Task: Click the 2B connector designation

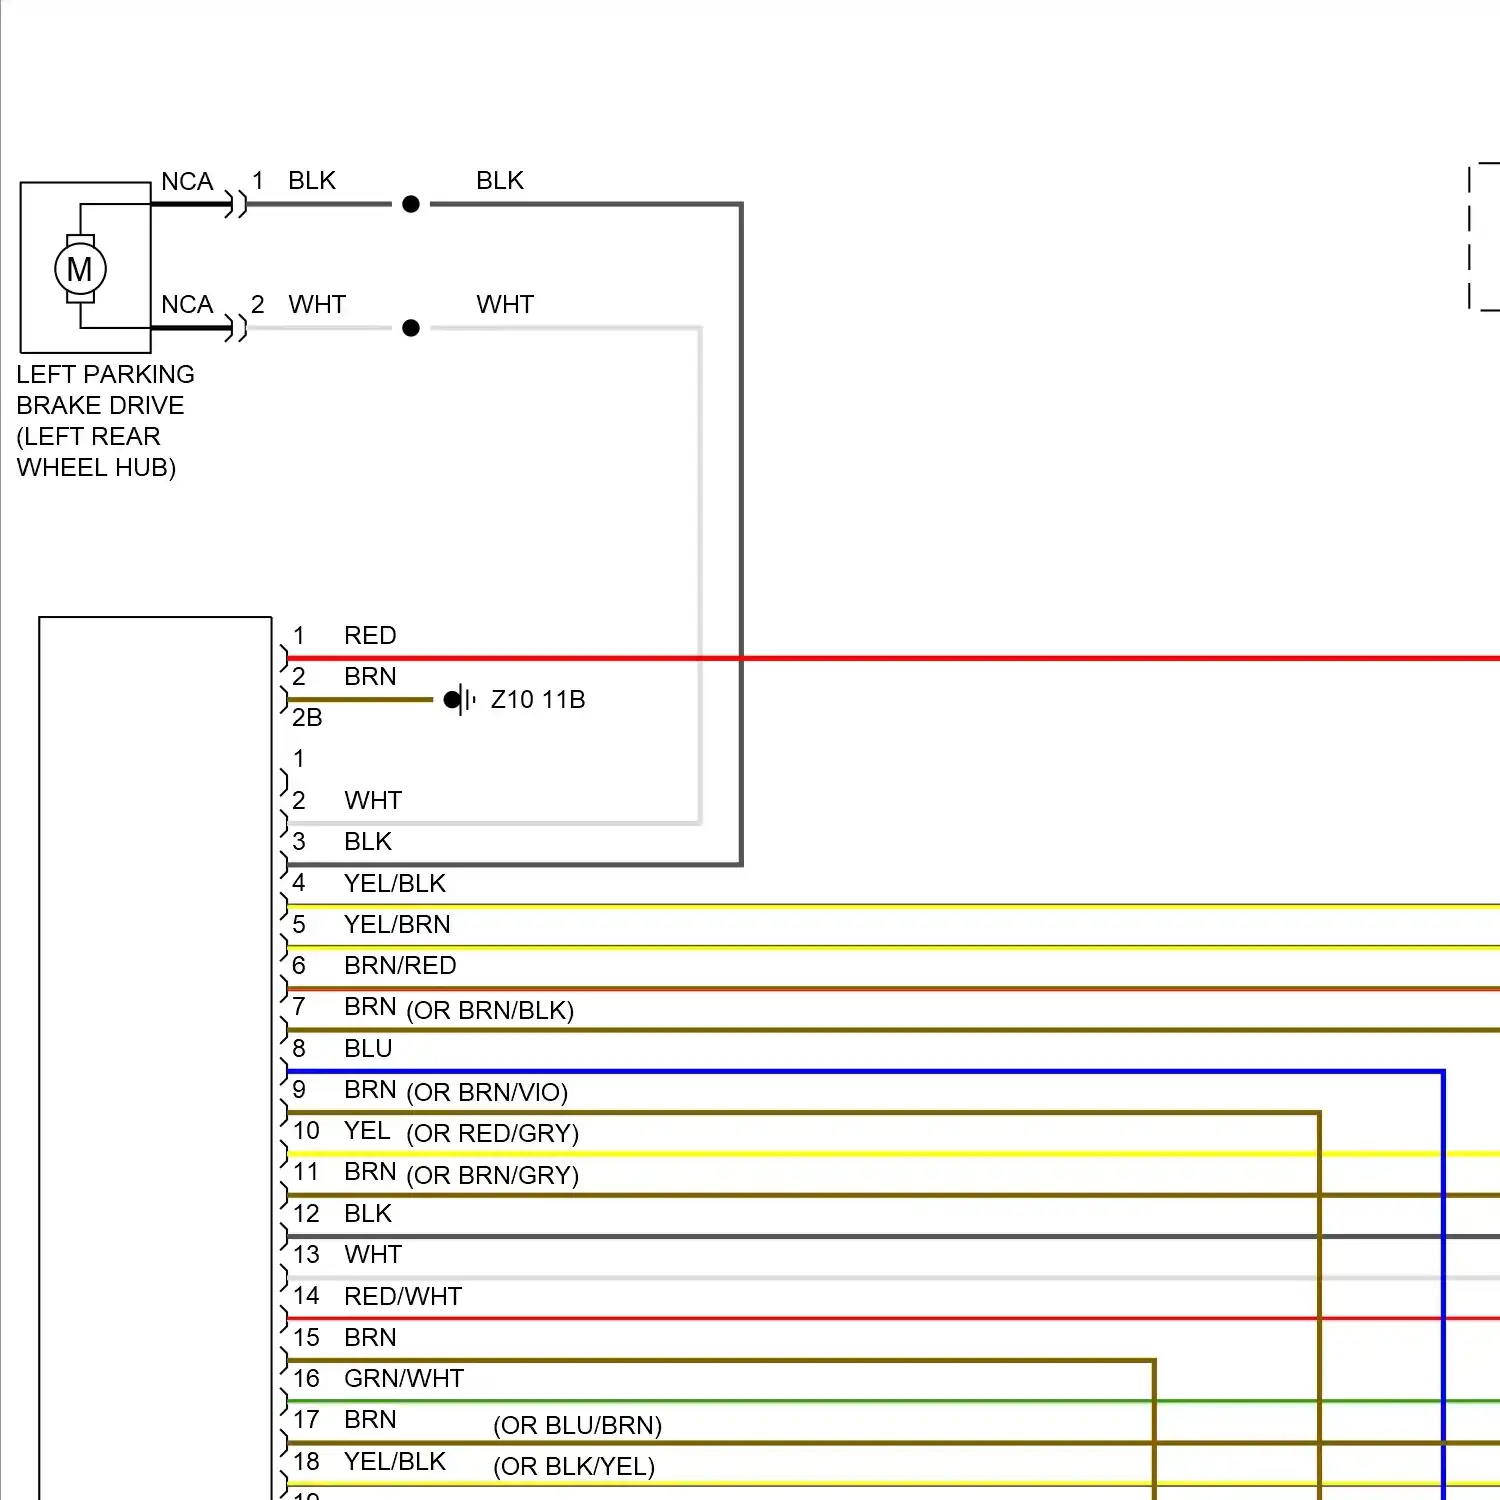Action: (x=307, y=718)
